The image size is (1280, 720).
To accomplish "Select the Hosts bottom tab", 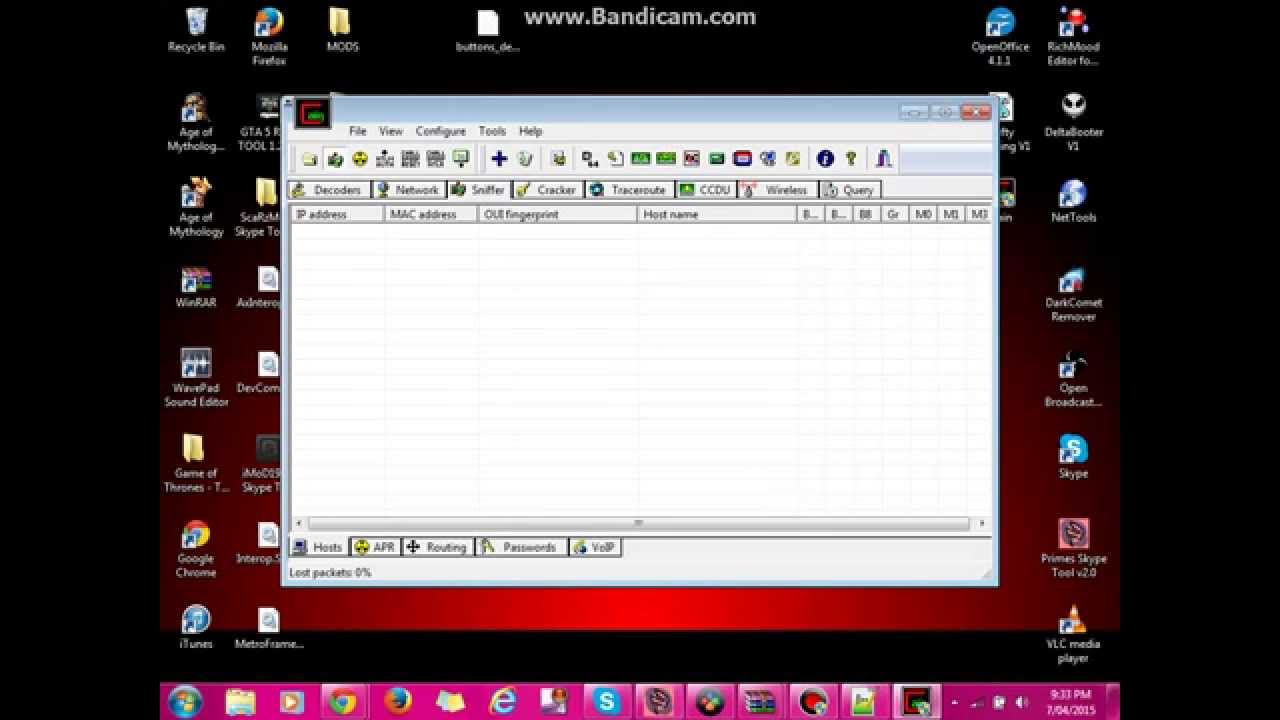I will coord(318,547).
